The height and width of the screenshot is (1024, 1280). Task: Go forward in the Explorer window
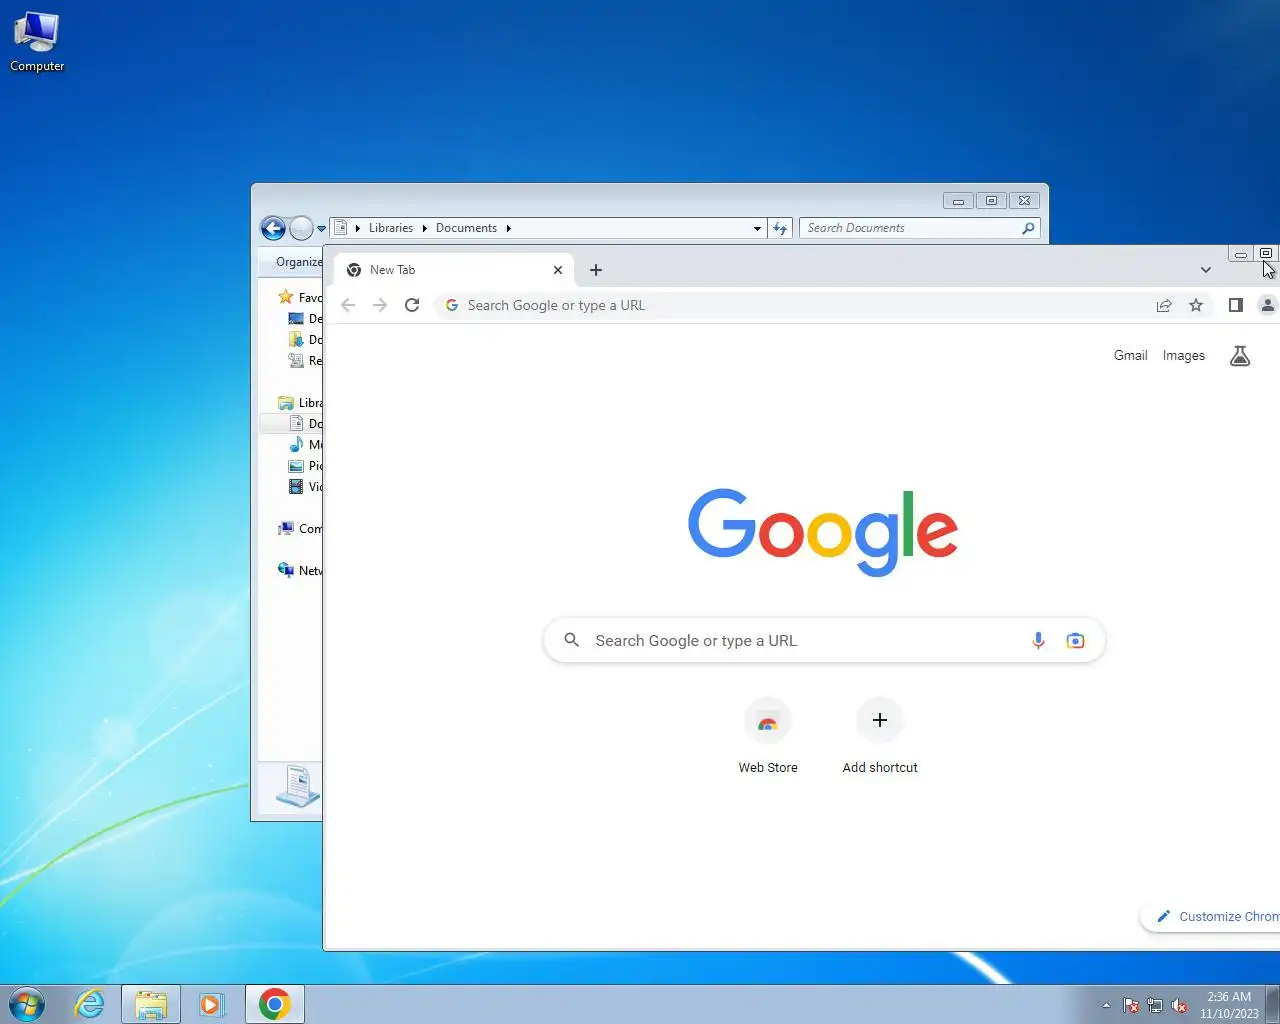pos(301,228)
